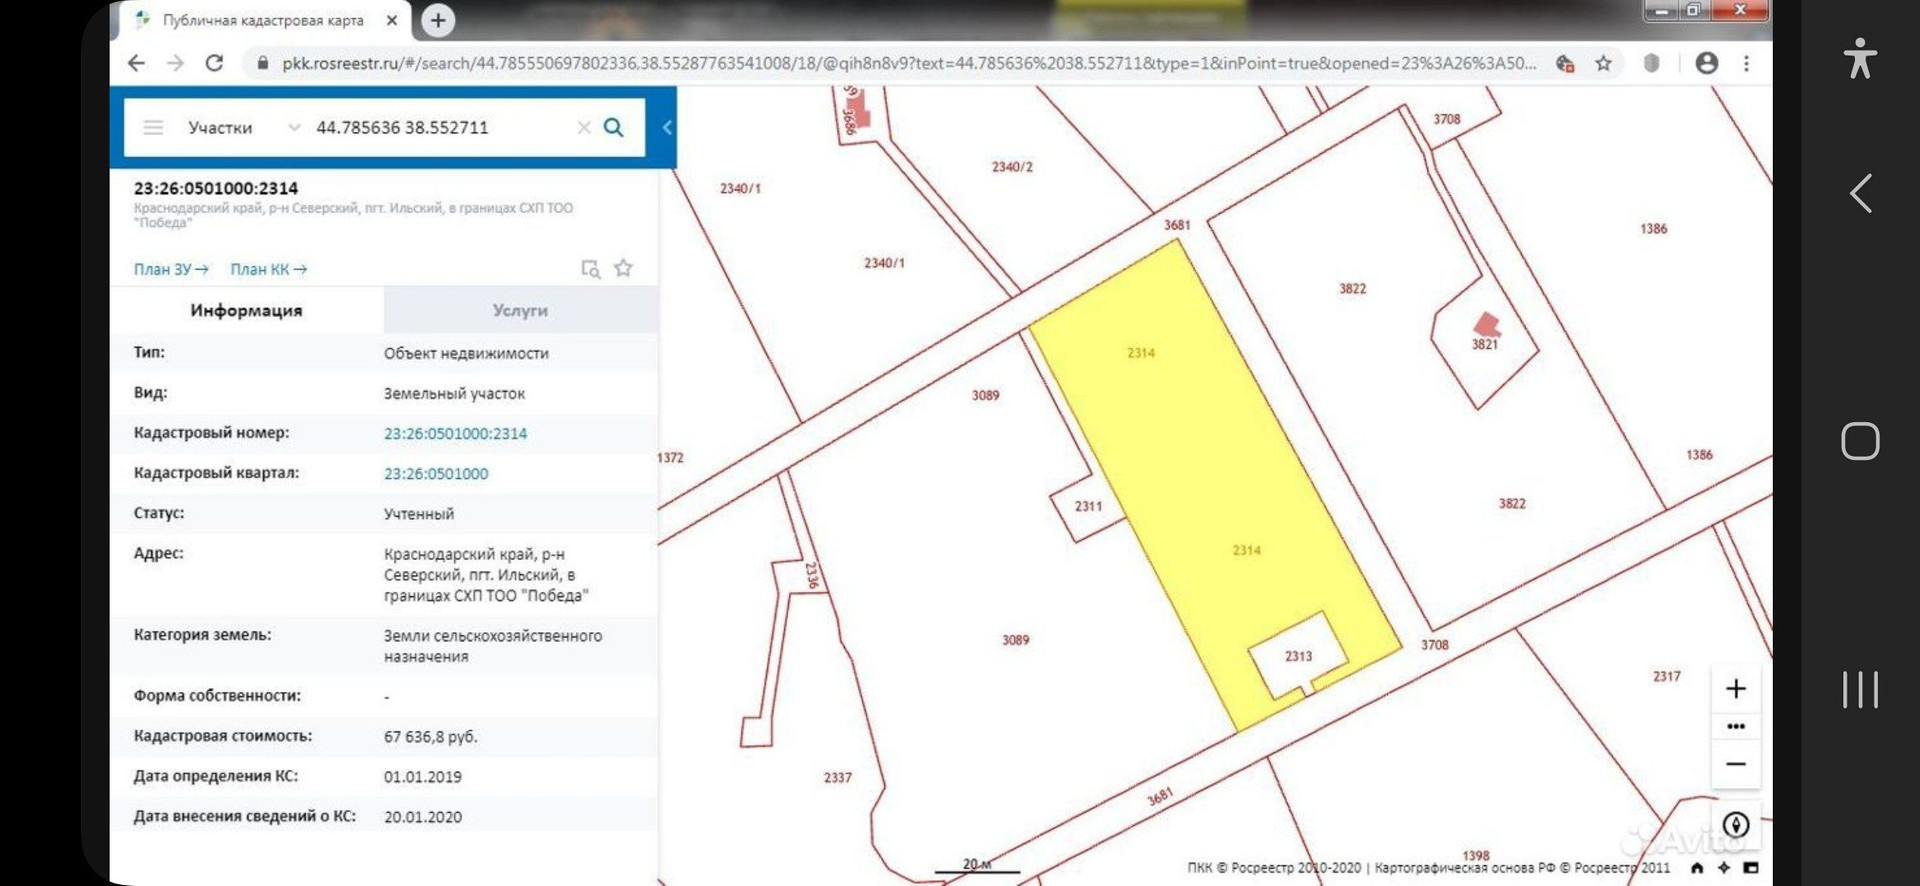Viewport: 1920px width, 886px height.
Task: Run search with magnifier icon
Action: click(614, 127)
